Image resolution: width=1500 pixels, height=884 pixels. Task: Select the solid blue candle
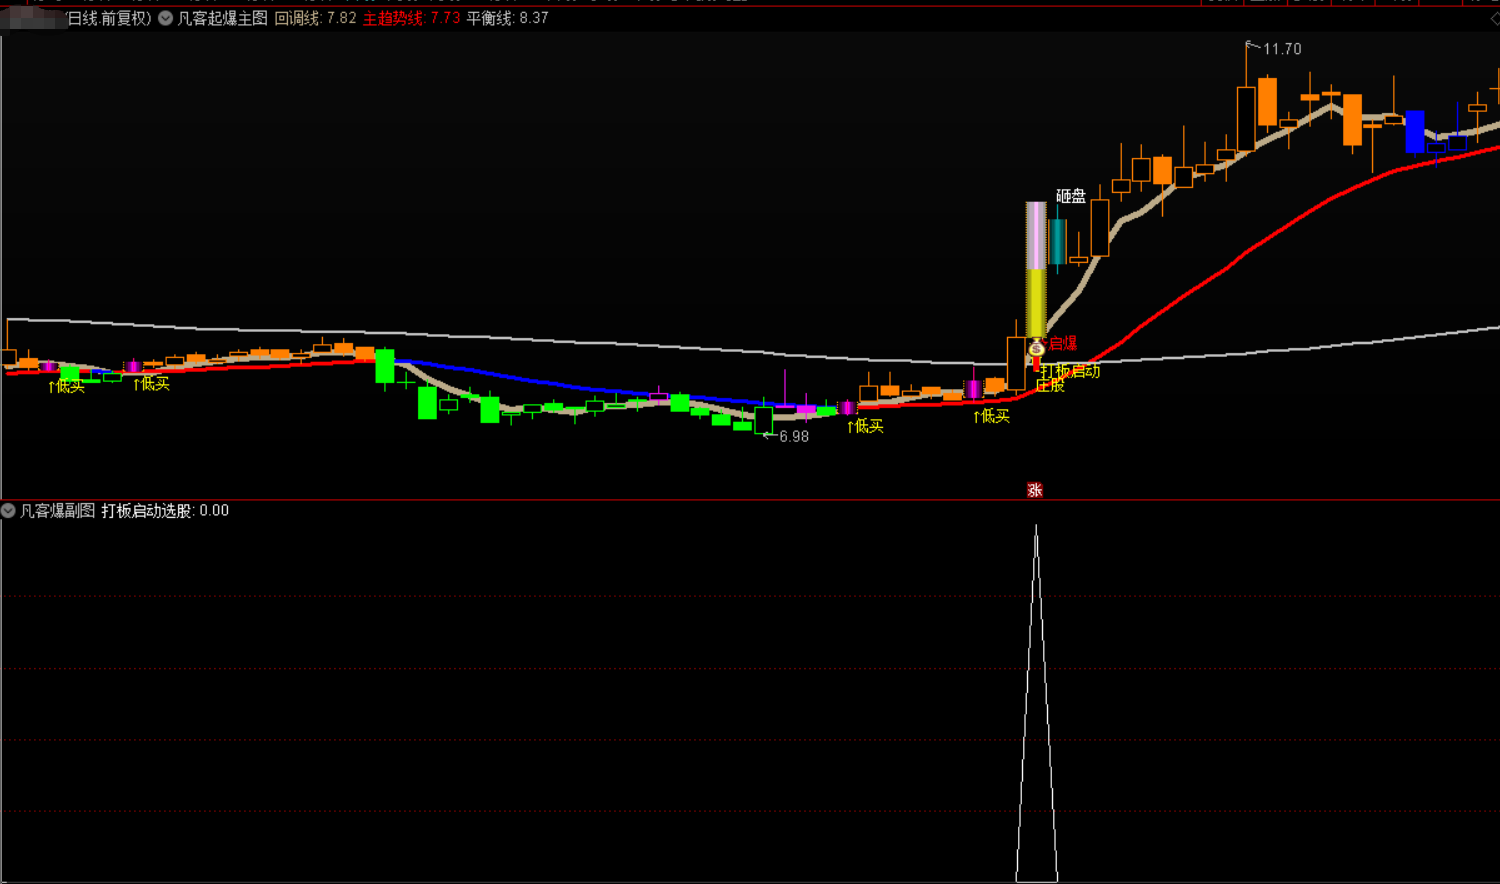1415,132
